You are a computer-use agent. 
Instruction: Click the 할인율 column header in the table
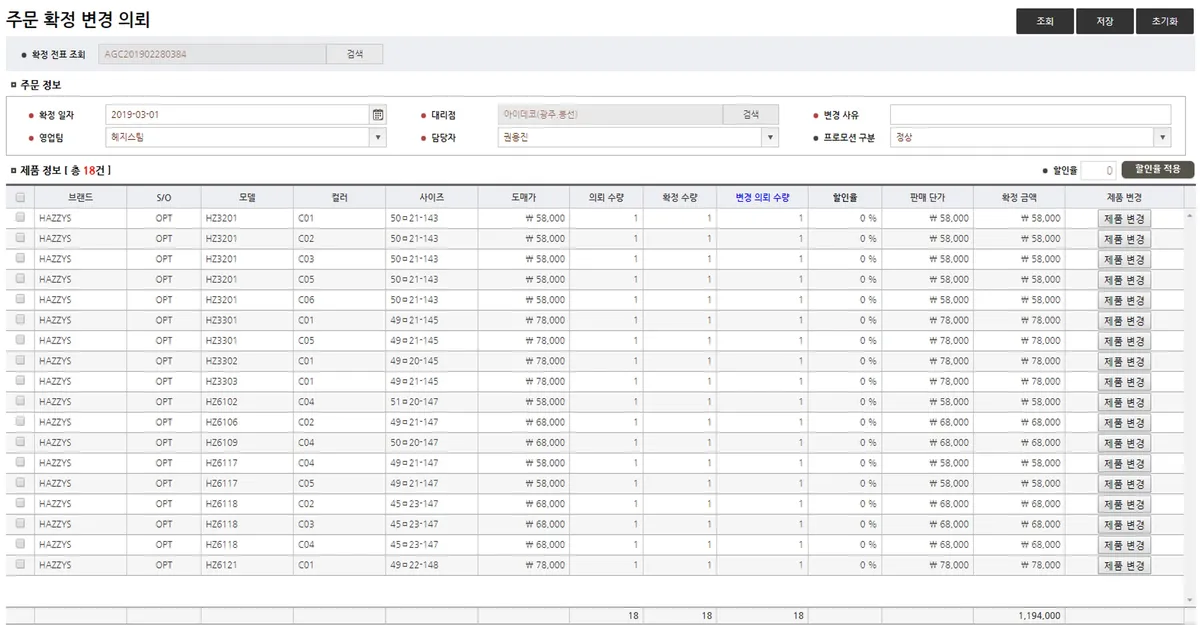pos(844,198)
